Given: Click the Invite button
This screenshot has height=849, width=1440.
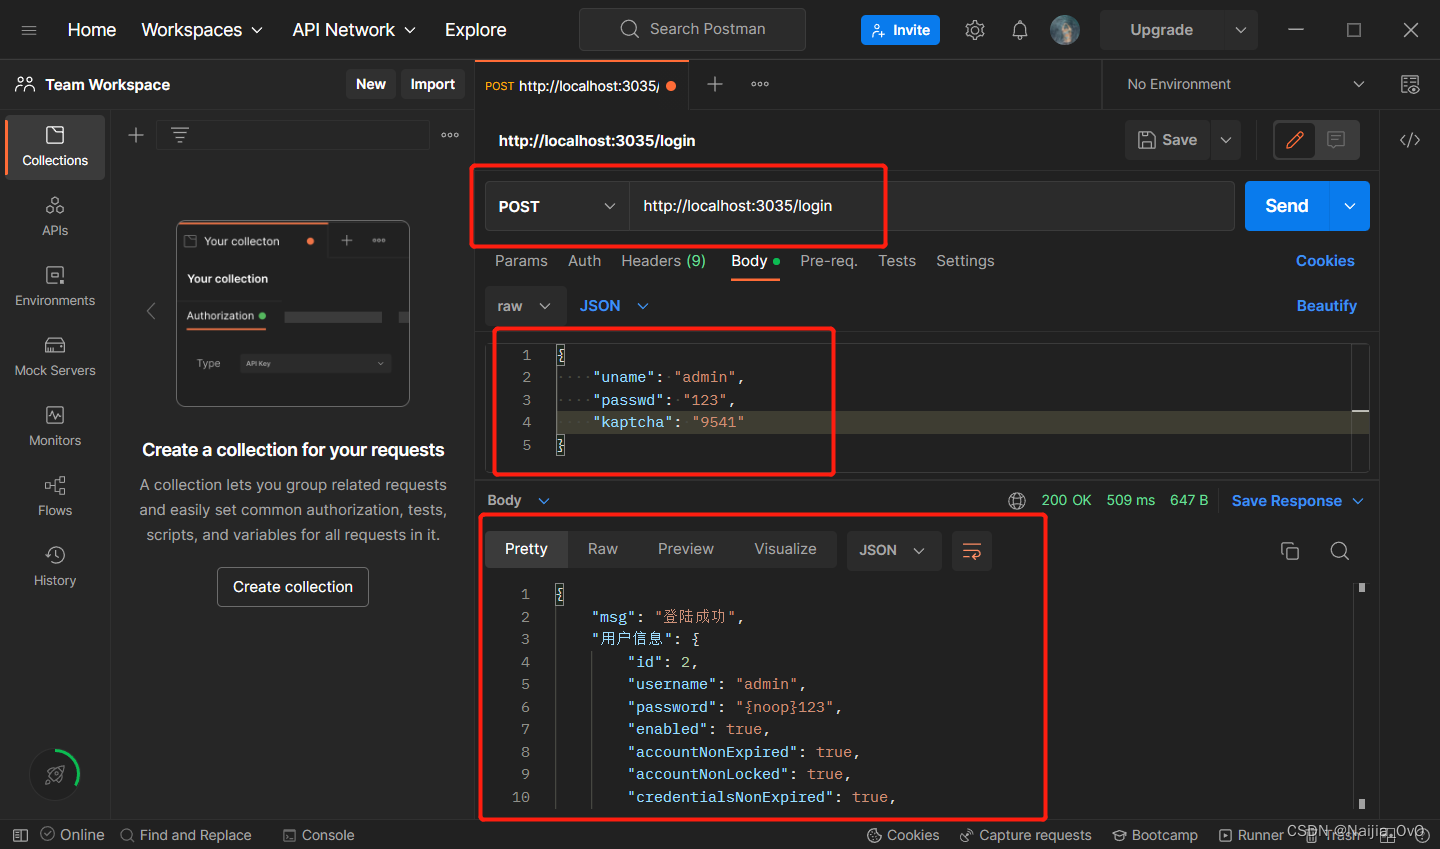Looking at the screenshot, I should [900, 30].
